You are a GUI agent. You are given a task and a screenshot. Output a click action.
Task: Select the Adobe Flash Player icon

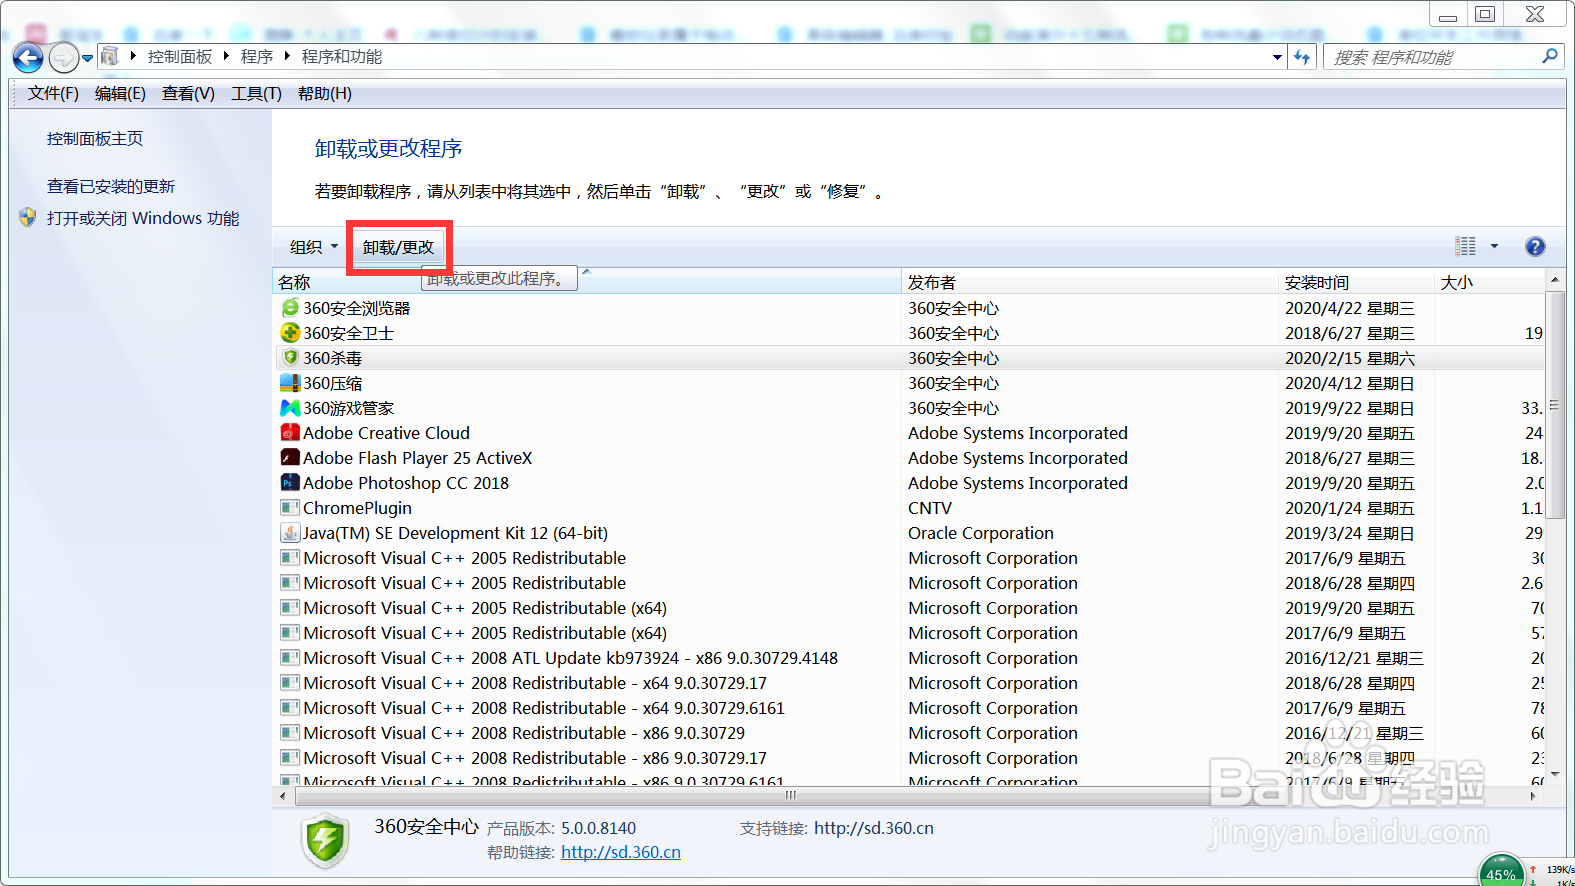tap(290, 457)
